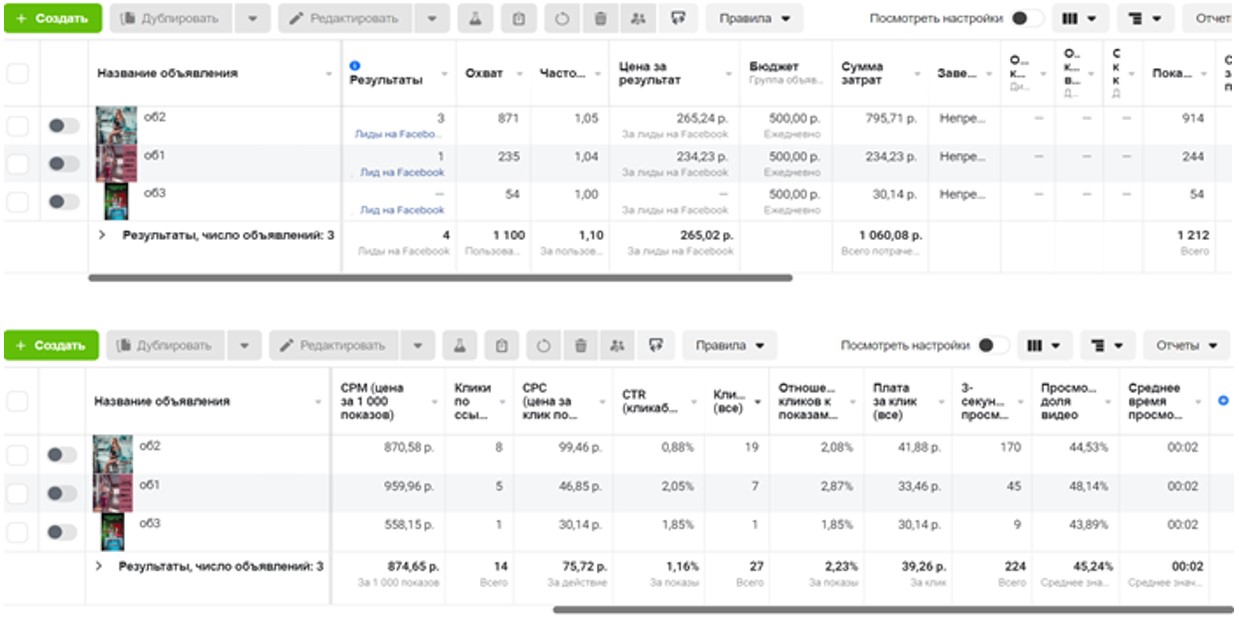Click the flask A/B test icon in top toolbar

point(475,18)
